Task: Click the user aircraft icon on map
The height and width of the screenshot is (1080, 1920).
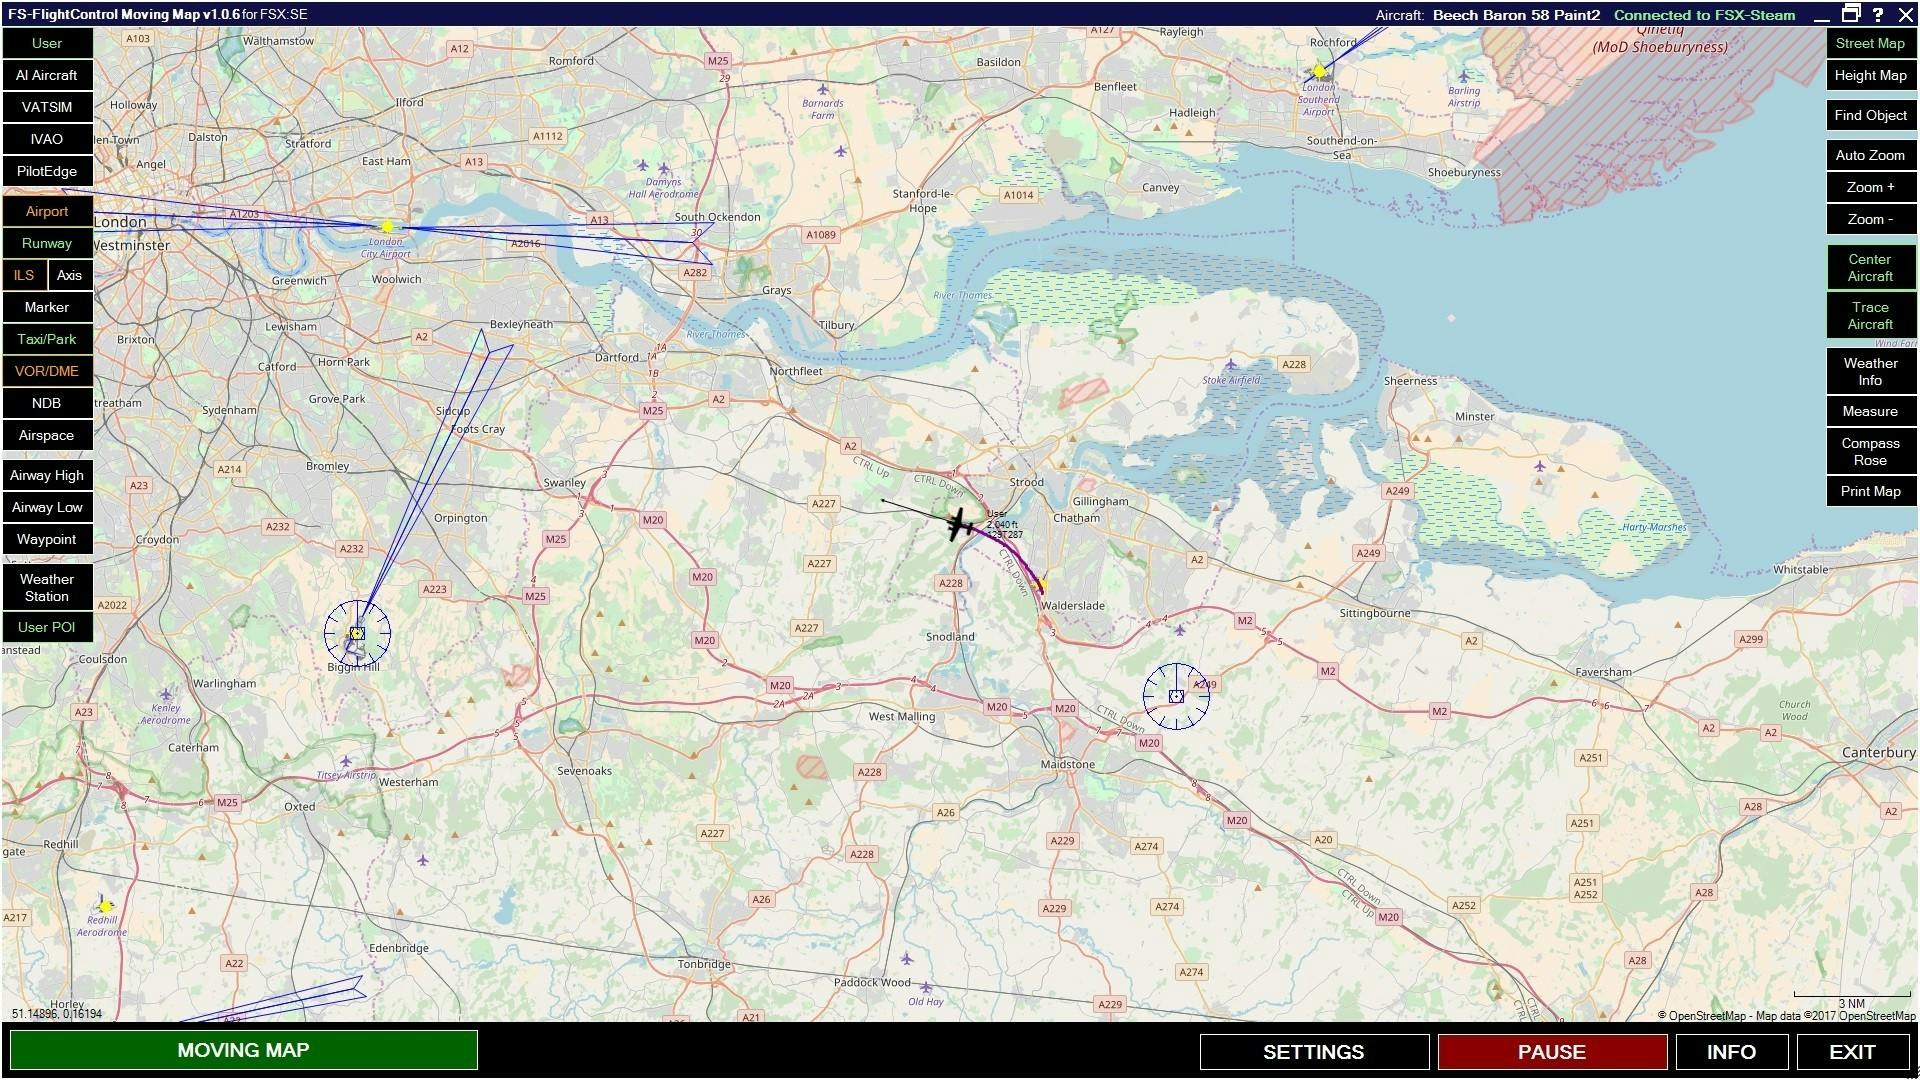Action: [960, 524]
